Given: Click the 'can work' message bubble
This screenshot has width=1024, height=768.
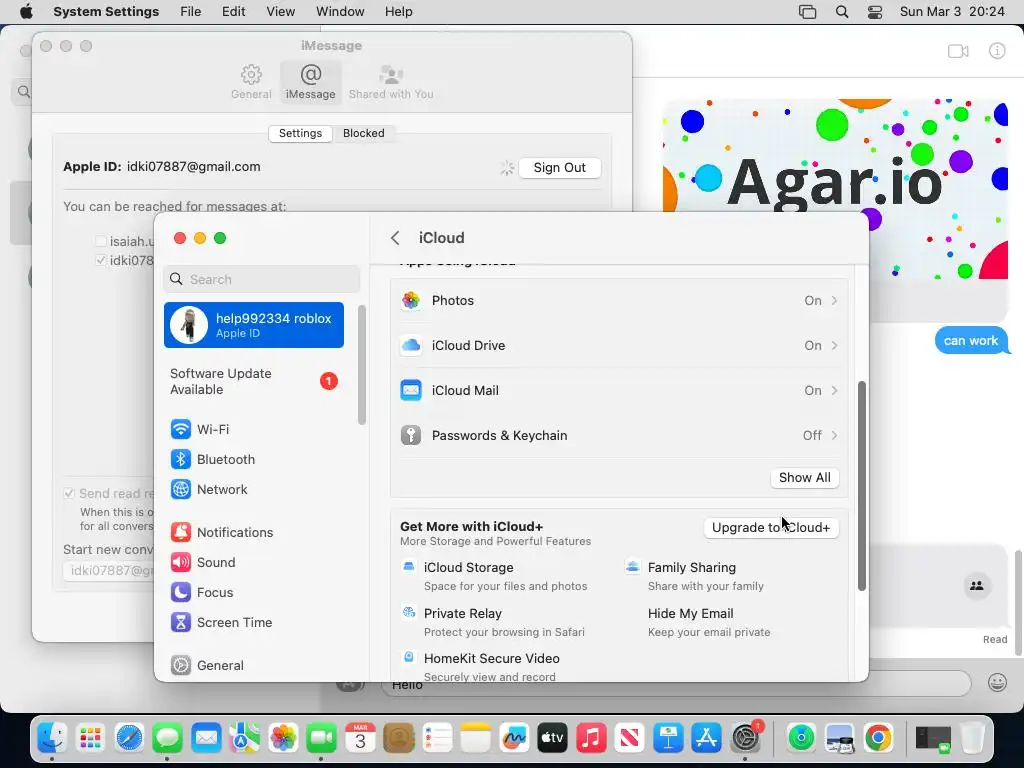Looking at the screenshot, I should pyautogui.click(x=972, y=341).
